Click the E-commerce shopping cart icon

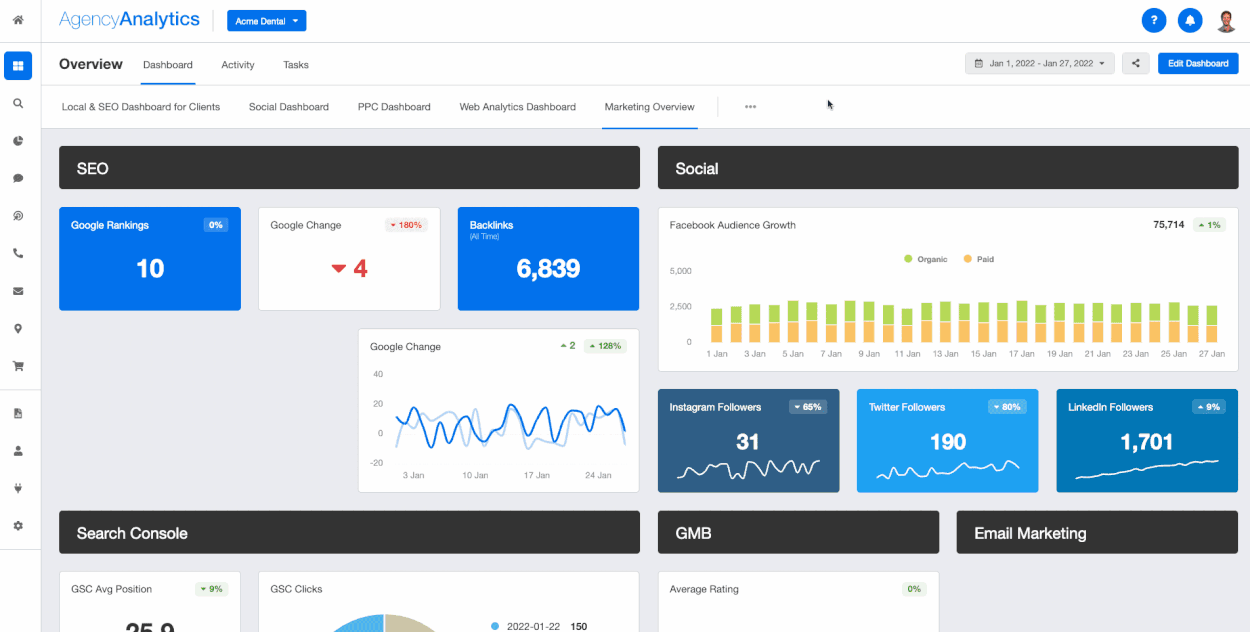[x=18, y=365]
